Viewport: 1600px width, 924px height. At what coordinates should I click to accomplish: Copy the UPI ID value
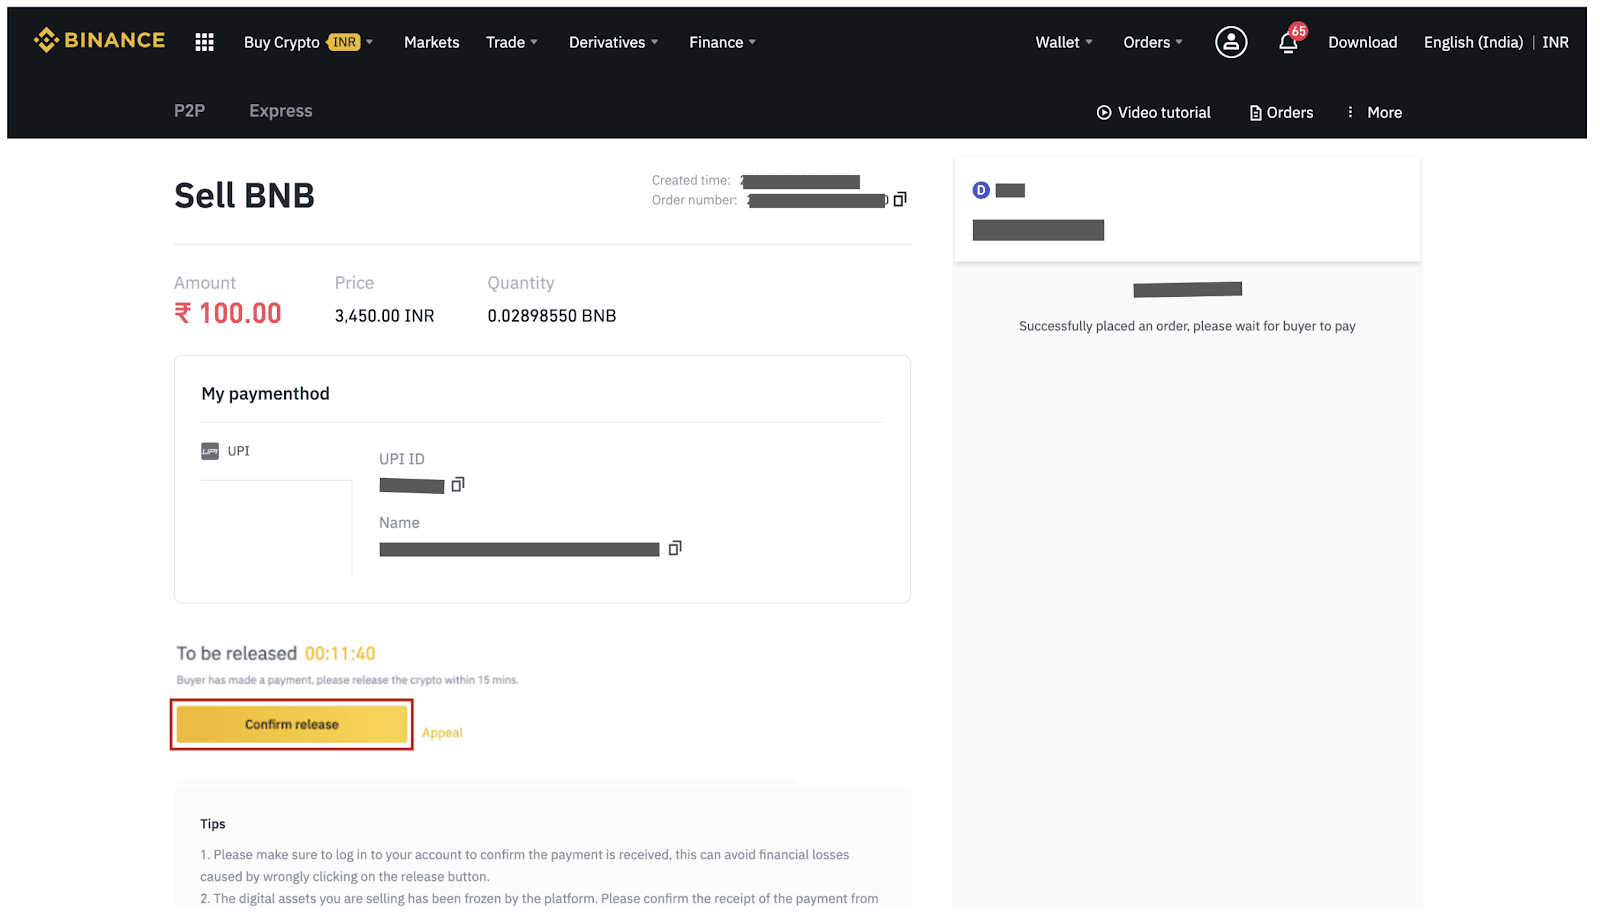pyautogui.click(x=458, y=485)
